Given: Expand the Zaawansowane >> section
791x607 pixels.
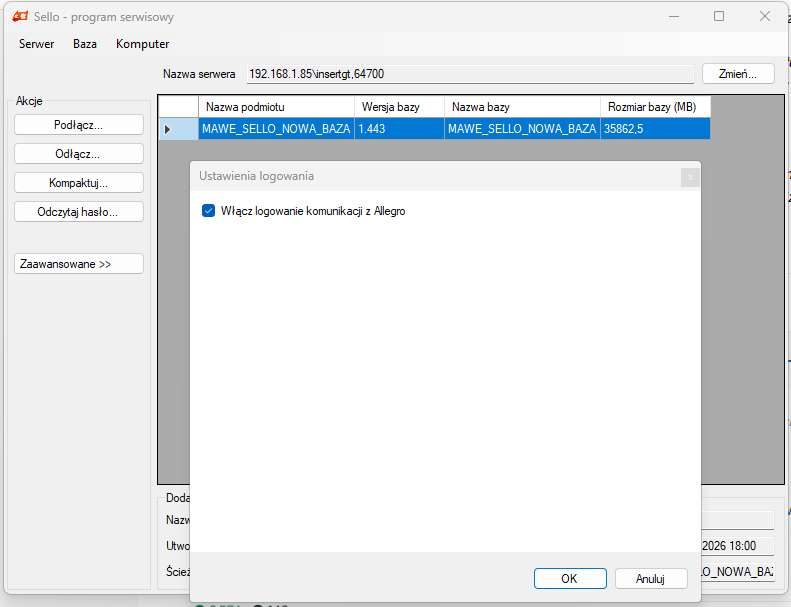Looking at the screenshot, I should 79,264.
